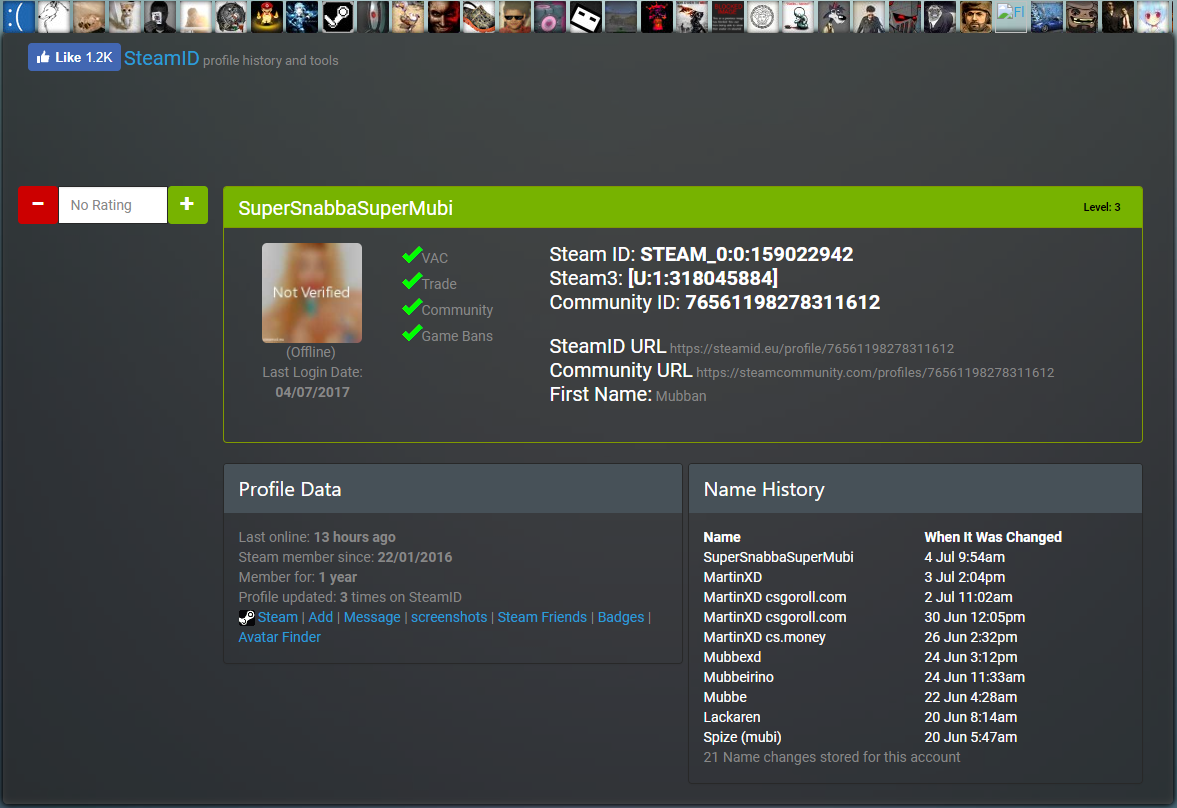
Task: Click the Lackaren name history entry
Action: click(732, 717)
